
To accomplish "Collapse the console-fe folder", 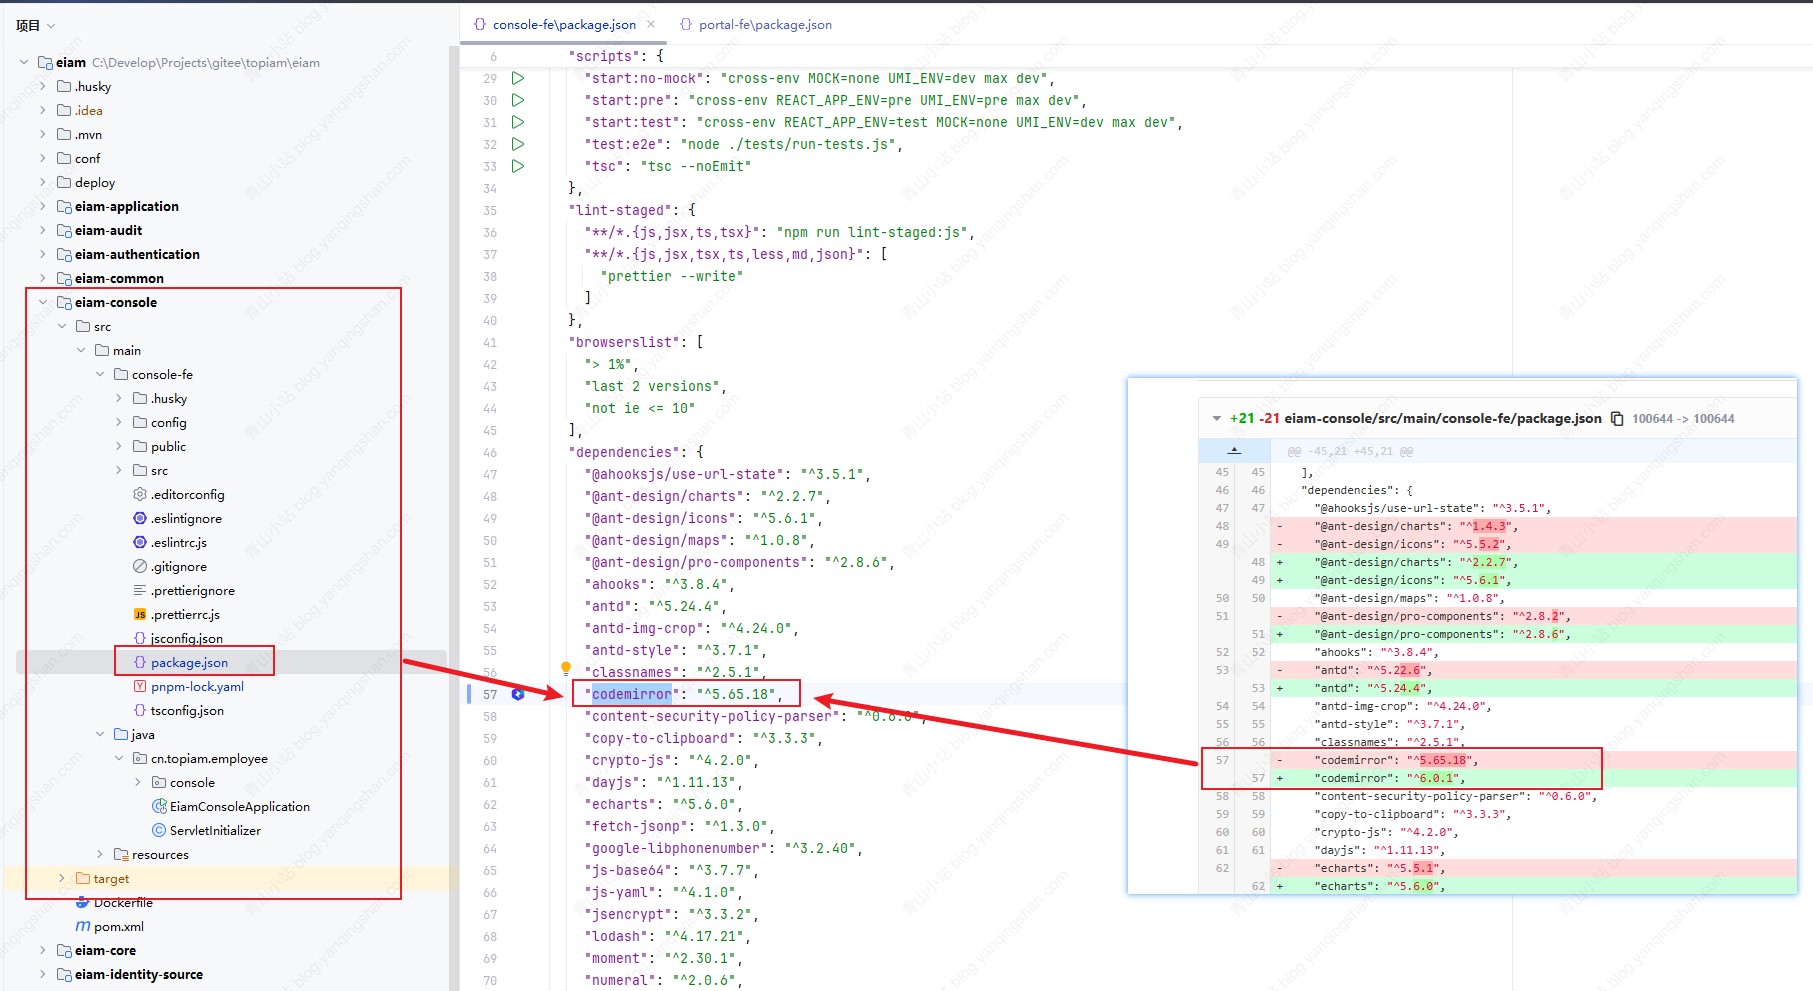I will click(x=100, y=374).
